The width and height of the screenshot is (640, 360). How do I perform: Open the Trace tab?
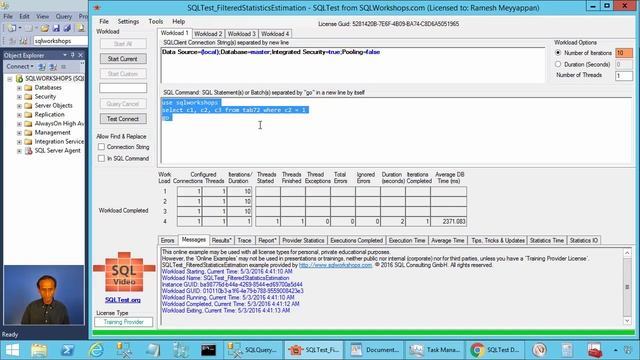(244, 240)
